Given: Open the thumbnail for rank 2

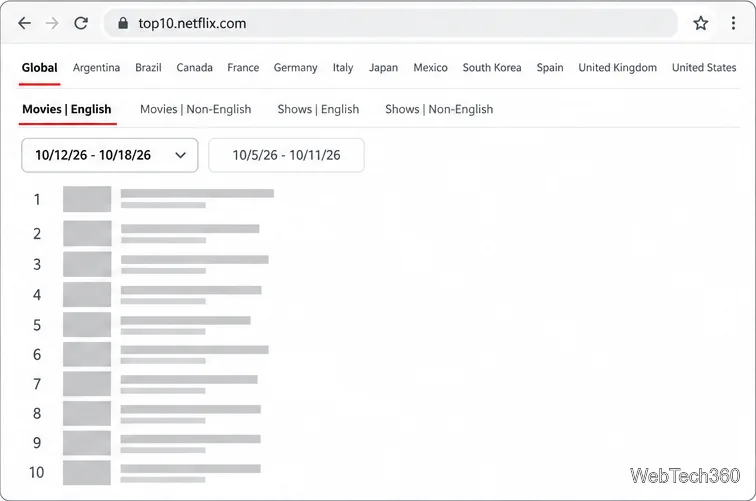Looking at the screenshot, I should [x=87, y=233].
